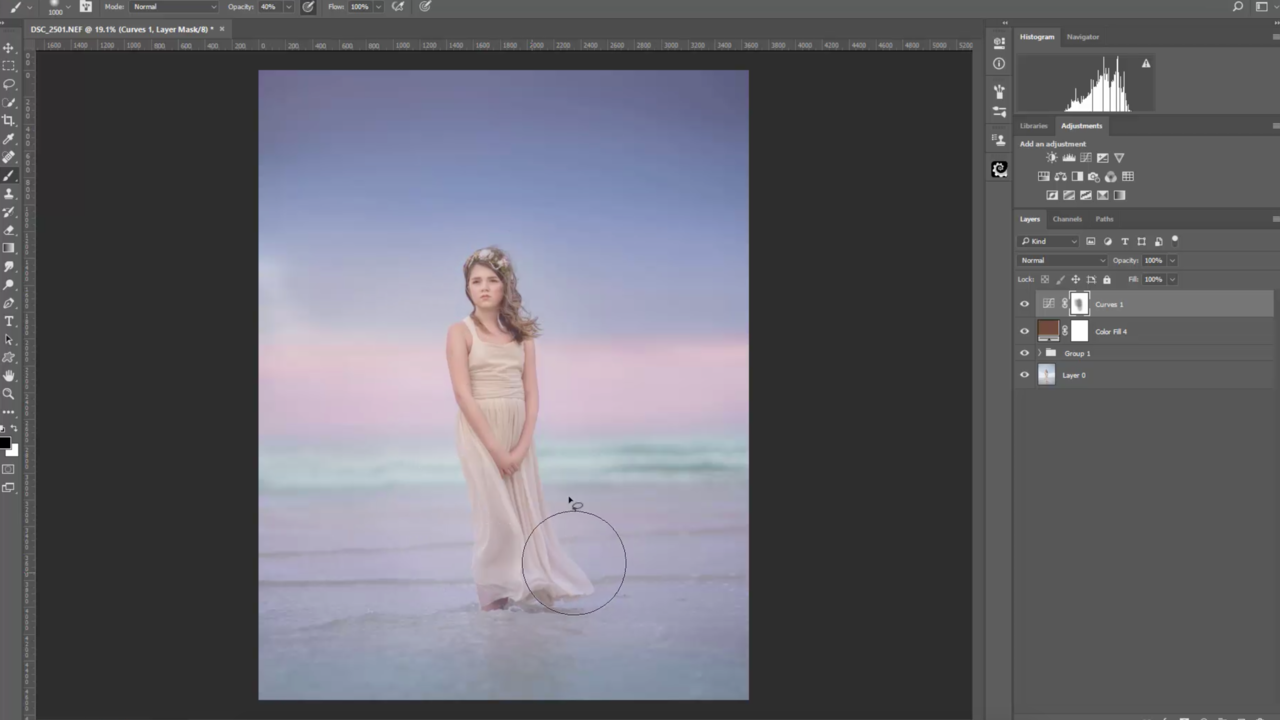Open the layer Kind filter dropdown

1049,241
